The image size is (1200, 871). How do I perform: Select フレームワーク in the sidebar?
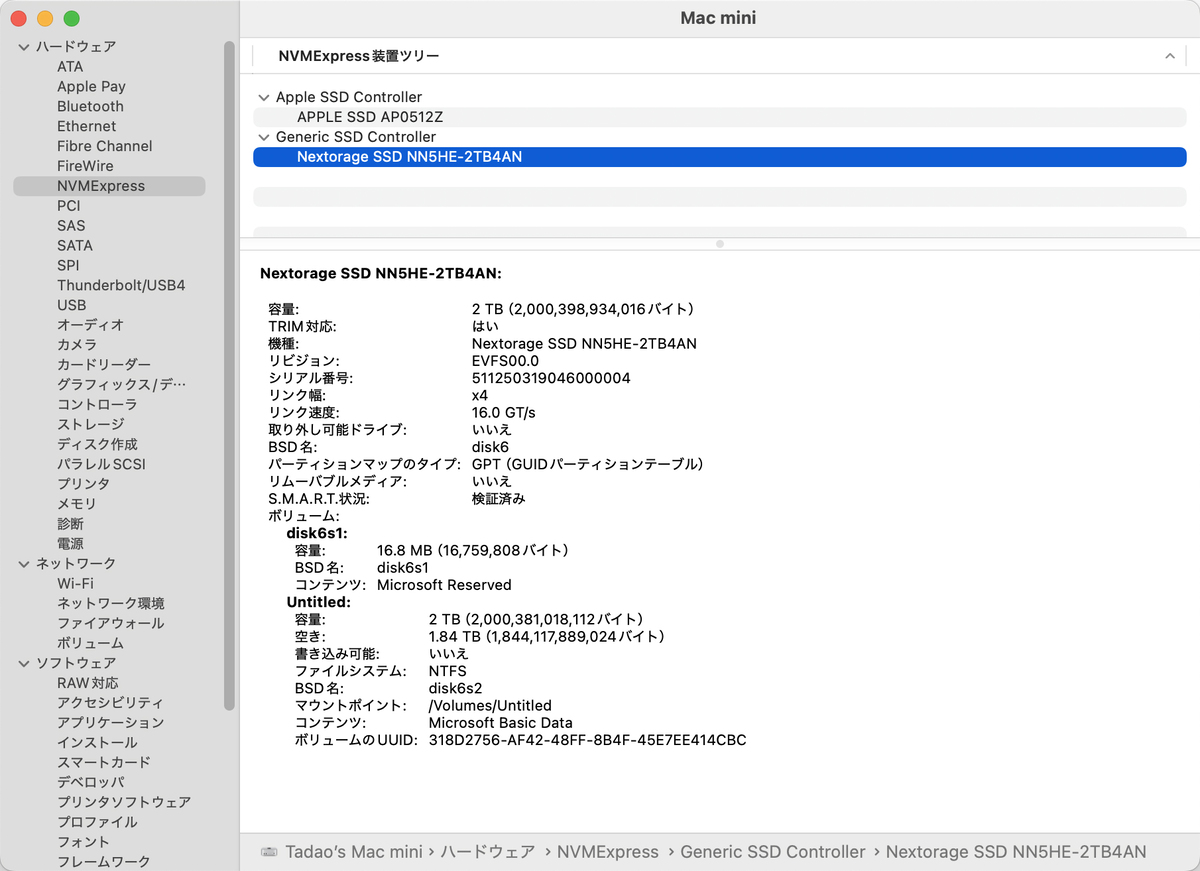(104, 862)
